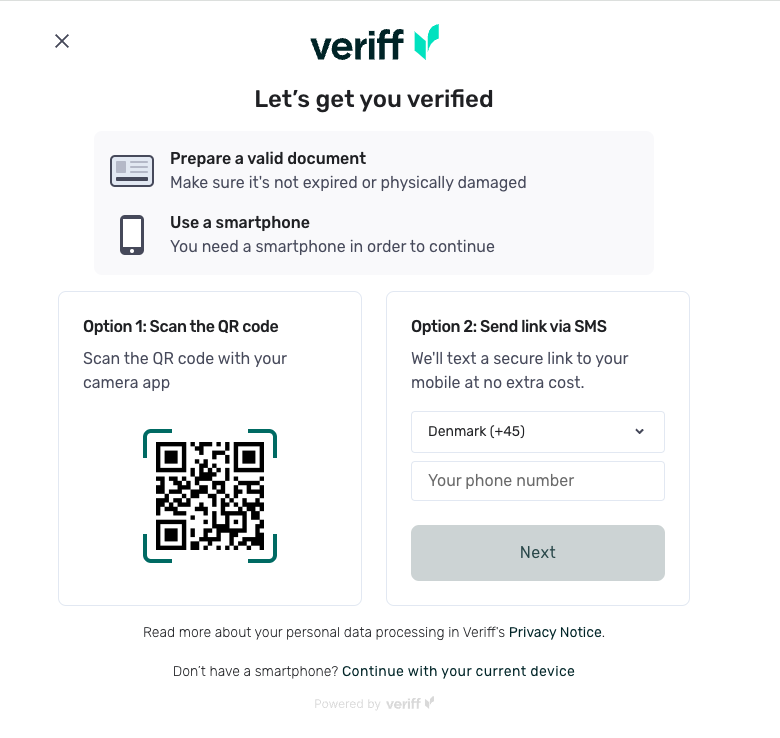Click the chevron arrow in country selector
The image size is (780, 738).
coord(640,432)
